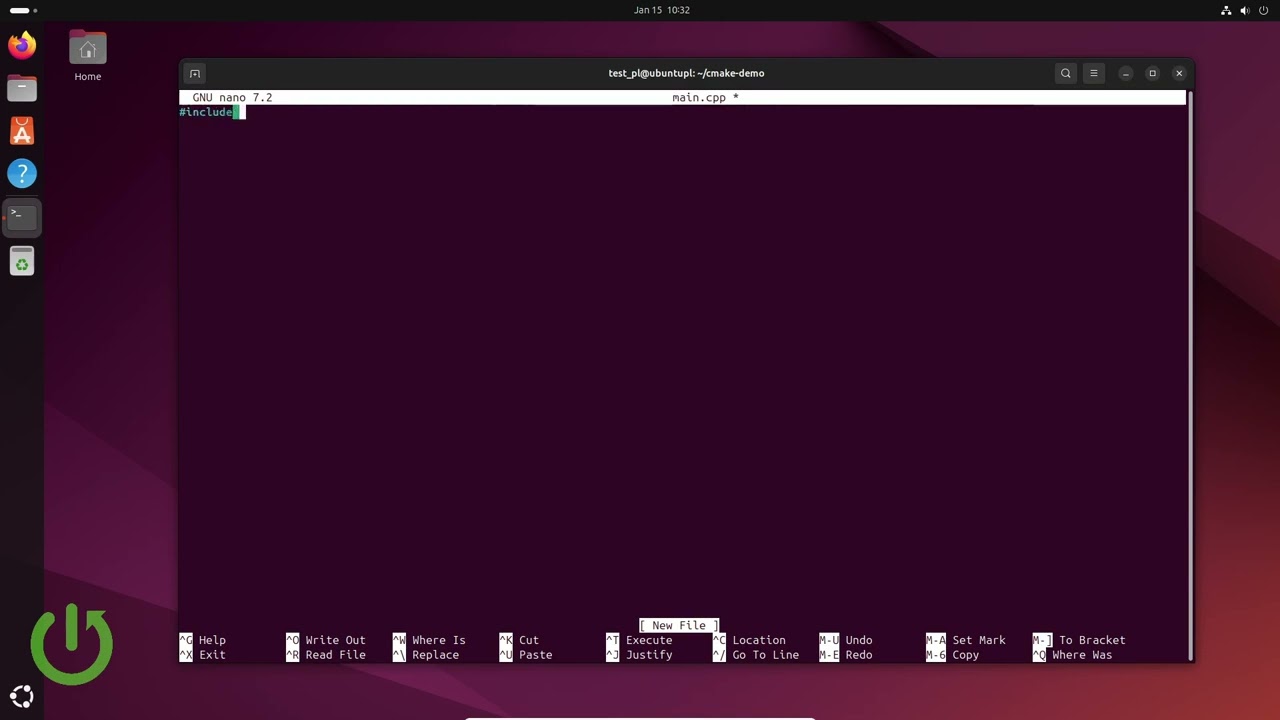Click the ^R Read File shortcut
The width and height of the screenshot is (1280, 720).
pyautogui.click(x=326, y=655)
